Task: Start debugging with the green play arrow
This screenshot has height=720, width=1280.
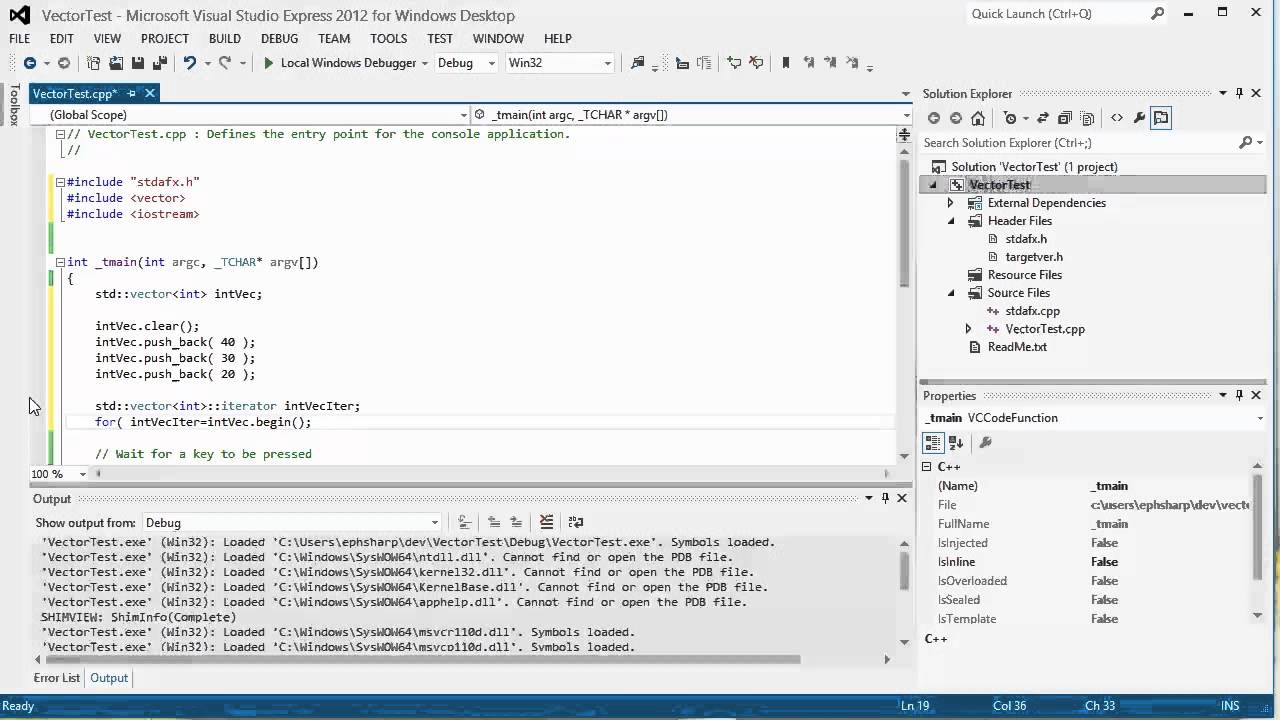Action: [x=268, y=63]
